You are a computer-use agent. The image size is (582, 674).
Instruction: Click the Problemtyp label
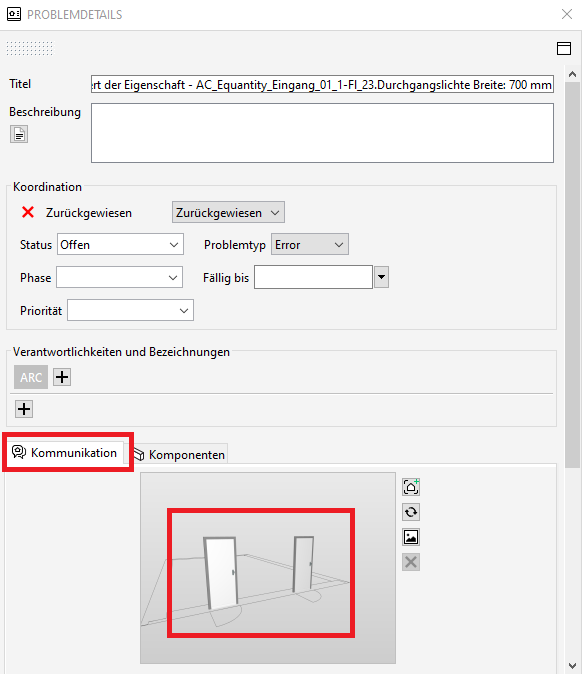[x=235, y=245]
